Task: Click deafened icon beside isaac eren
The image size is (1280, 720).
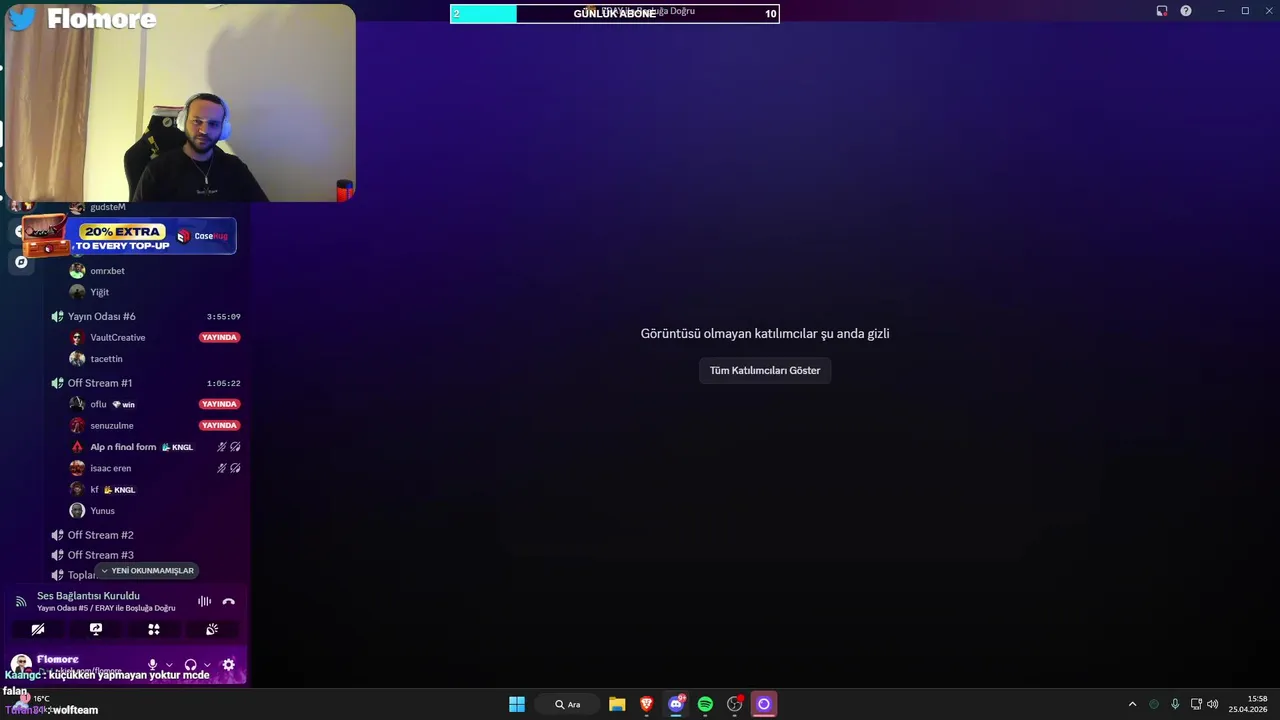Action: (235, 468)
